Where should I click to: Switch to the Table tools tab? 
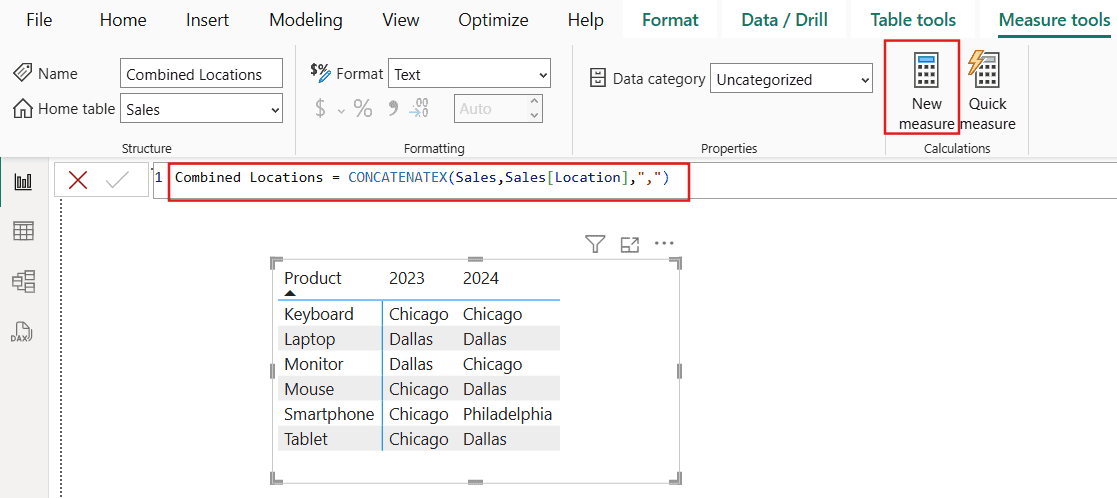pyautogui.click(x=913, y=19)
